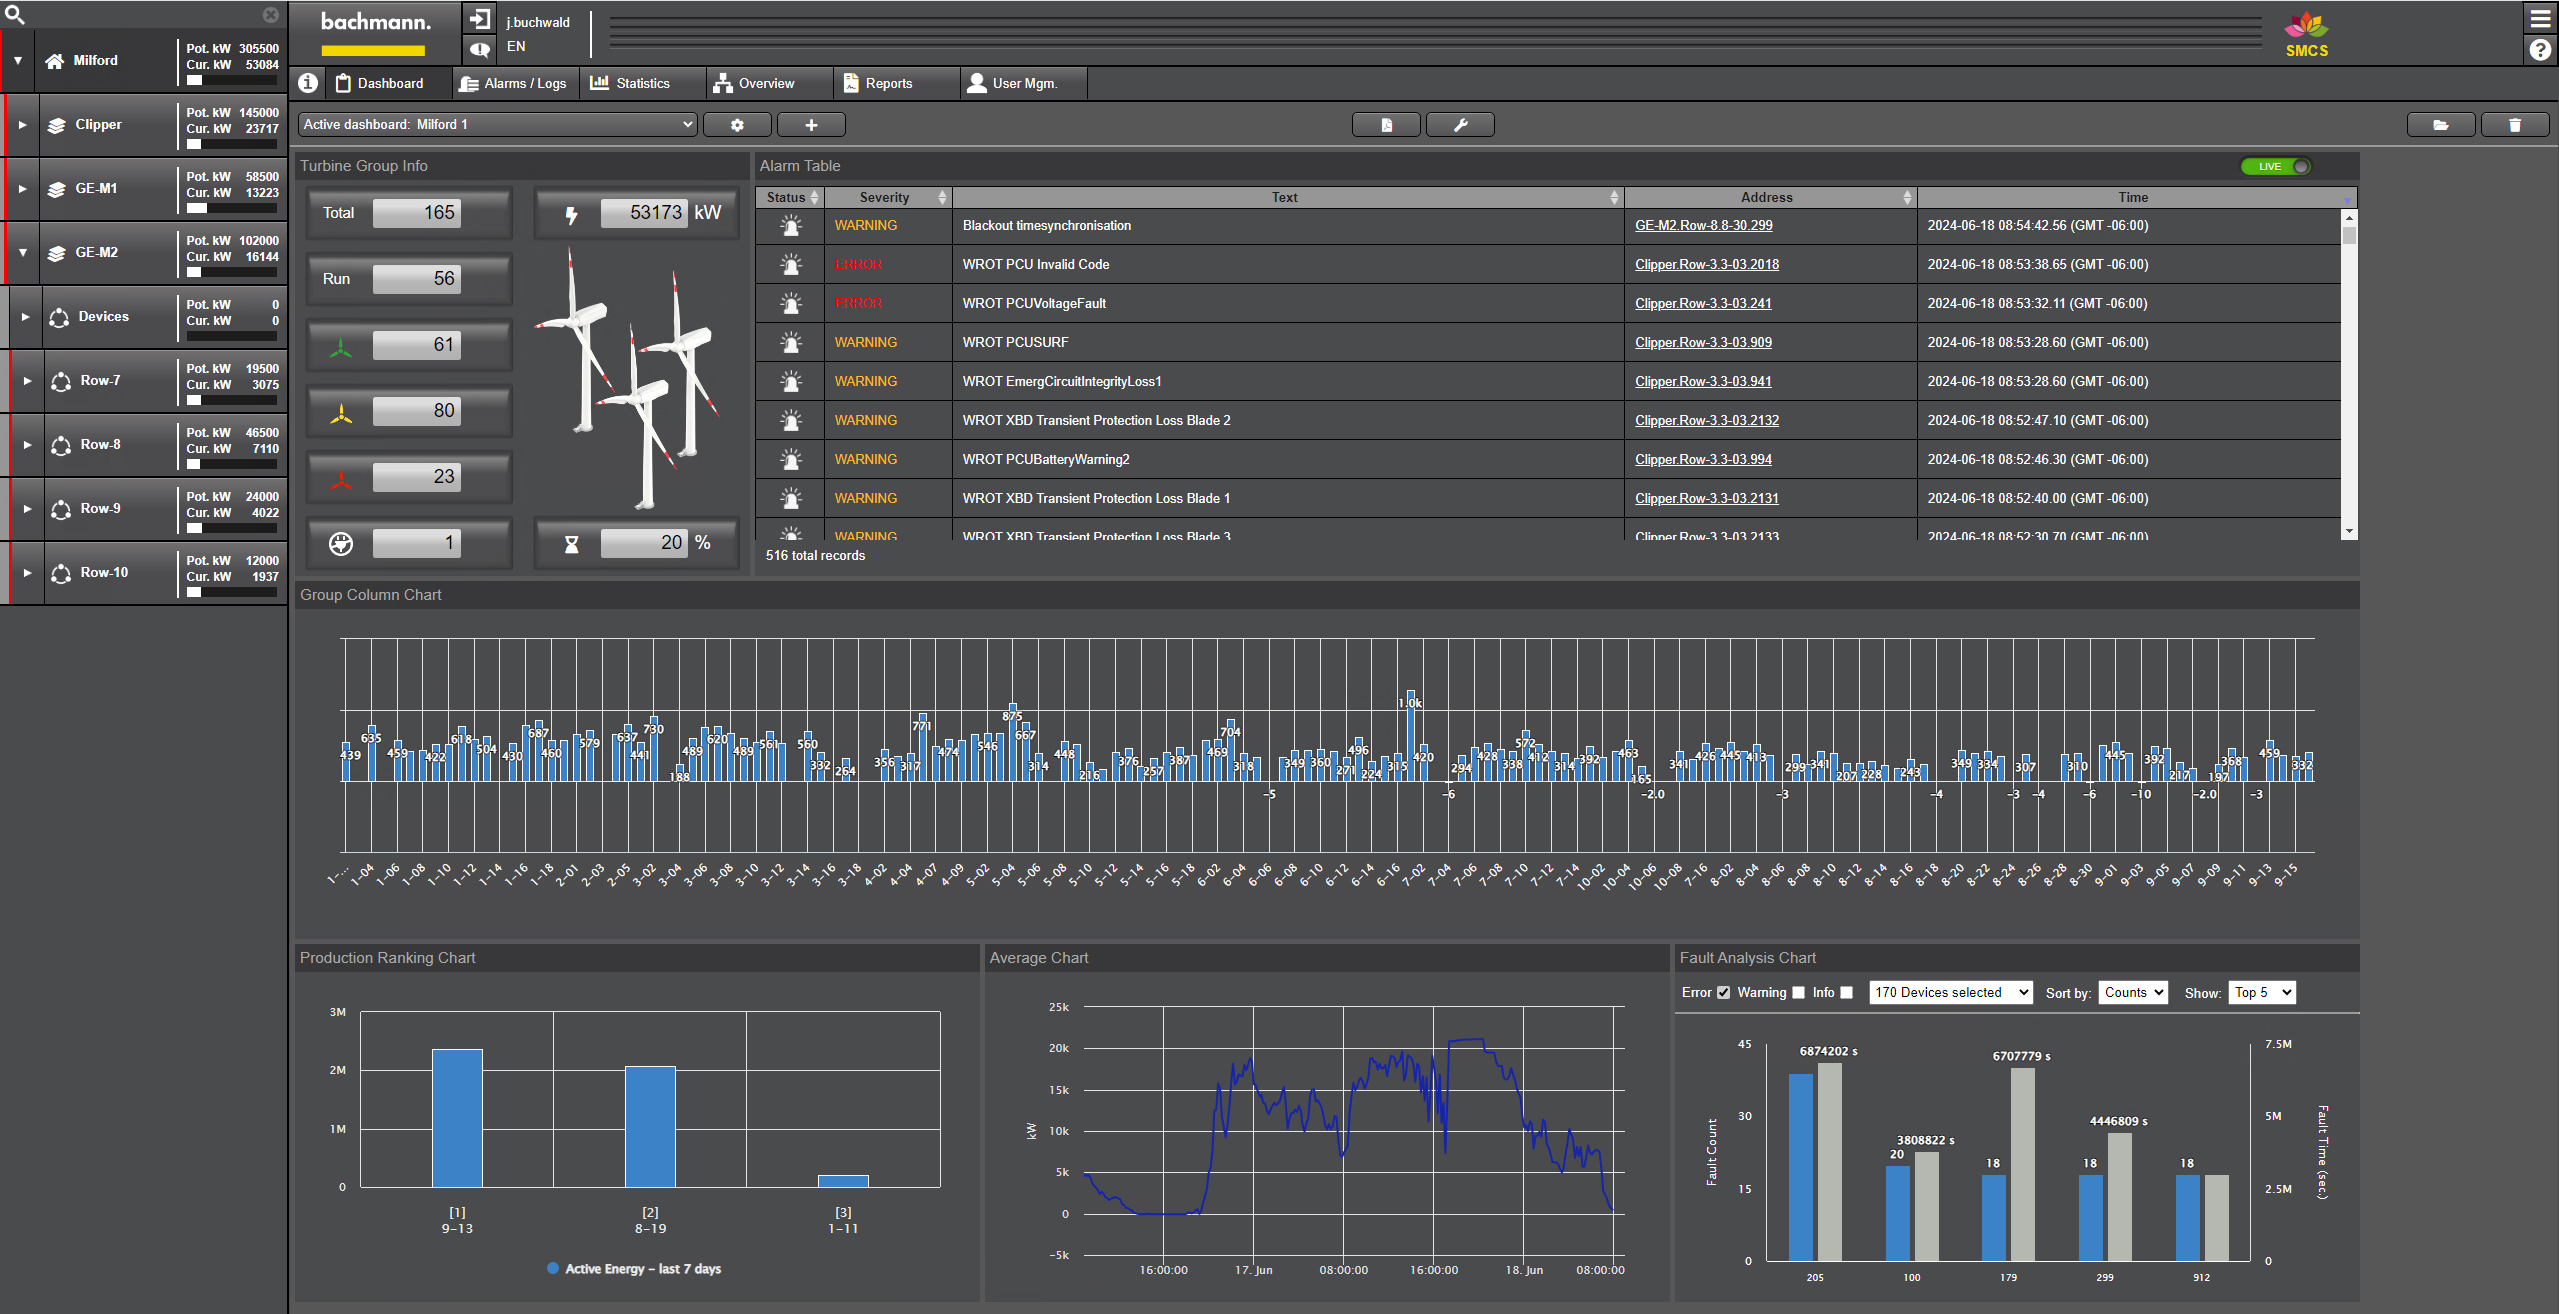Open the Alarms / Logs tab
This screenshot has height=1314, width=2559.
click(x=514, y=84)
